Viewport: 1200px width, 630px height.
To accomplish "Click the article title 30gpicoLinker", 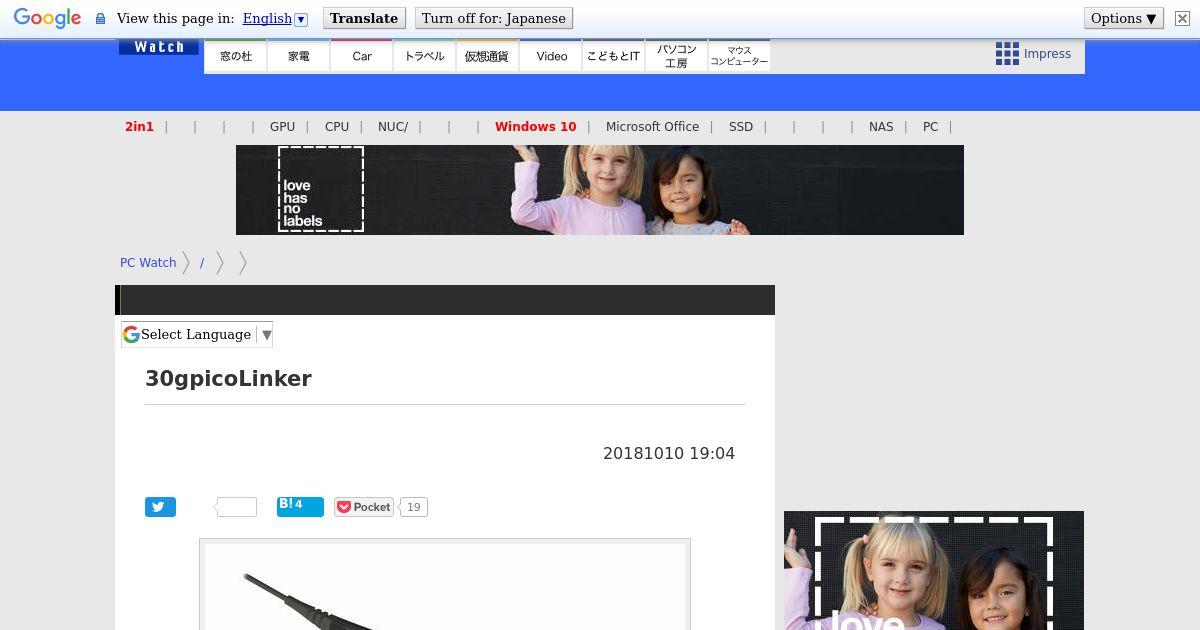I will [228, 379].
